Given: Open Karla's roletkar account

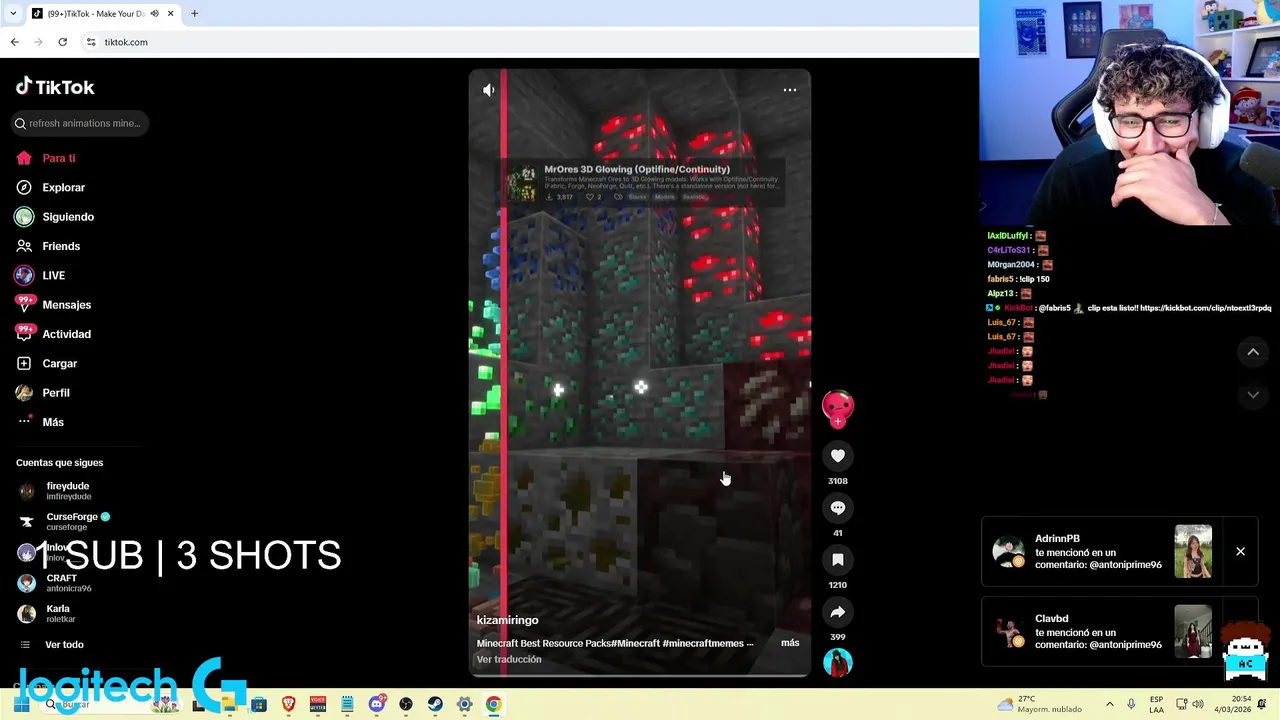Looking at the screenshot, I should [45, 614].
